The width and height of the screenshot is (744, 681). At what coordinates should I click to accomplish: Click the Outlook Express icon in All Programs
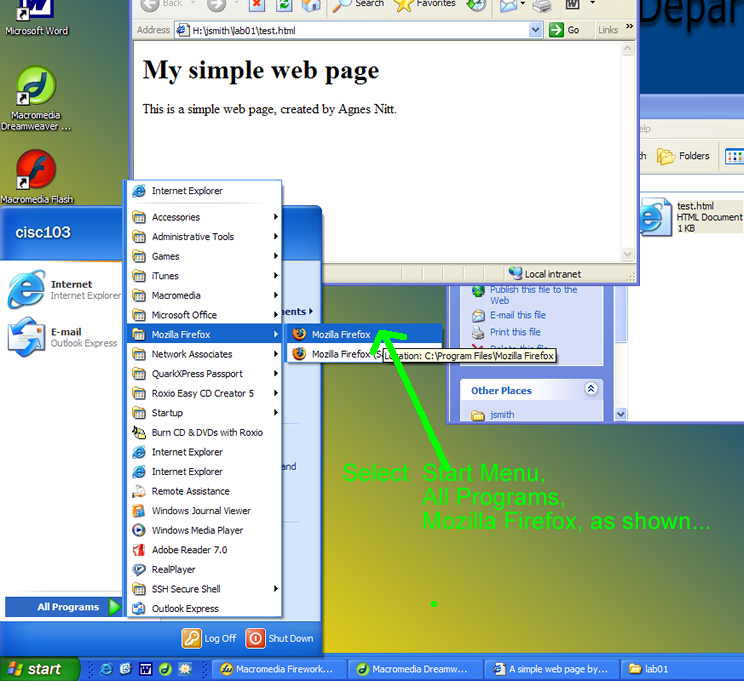click(x=139, y=608)
